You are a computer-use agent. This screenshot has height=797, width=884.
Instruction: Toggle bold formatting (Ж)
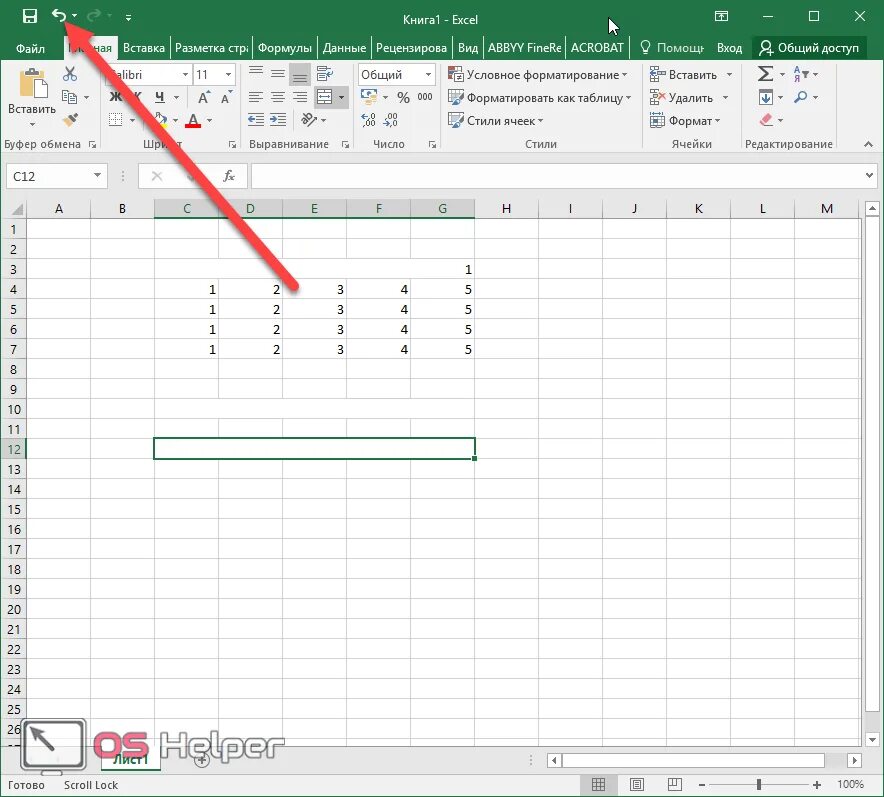[115, 97]
